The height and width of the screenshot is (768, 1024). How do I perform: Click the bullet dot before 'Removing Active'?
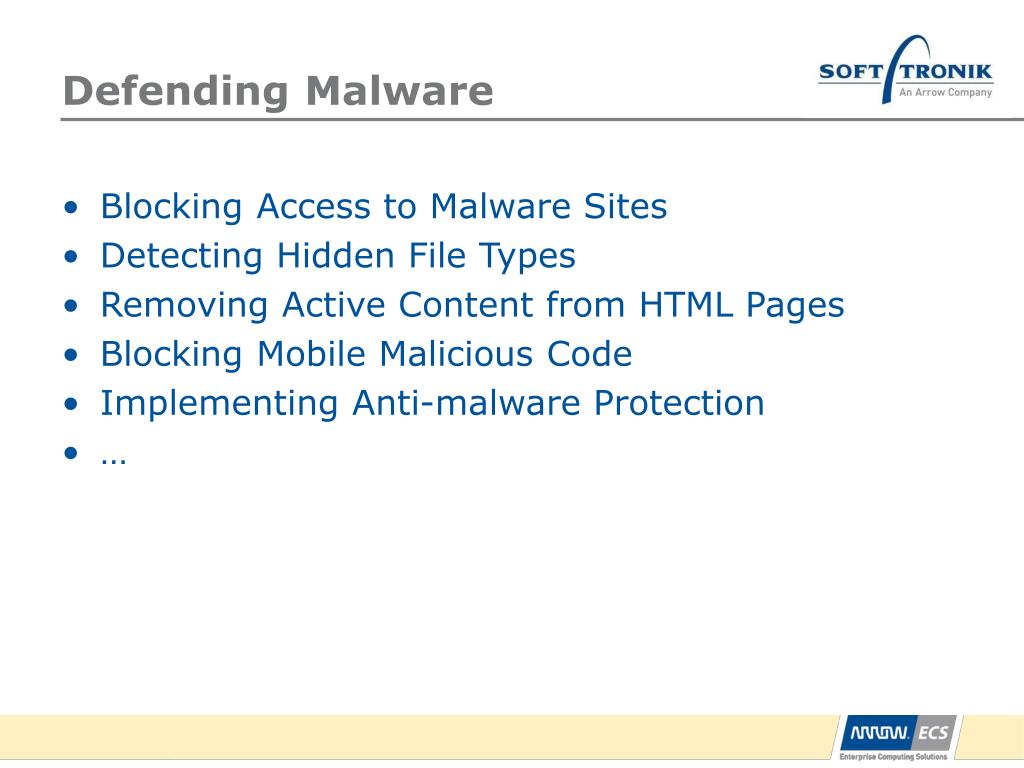[x=71, y=306]
